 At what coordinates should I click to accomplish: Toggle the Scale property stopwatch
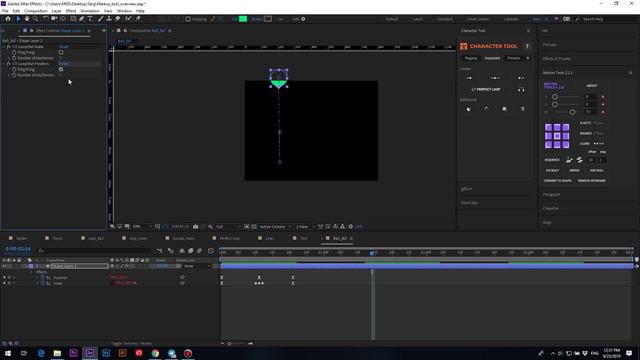(42, 283)
